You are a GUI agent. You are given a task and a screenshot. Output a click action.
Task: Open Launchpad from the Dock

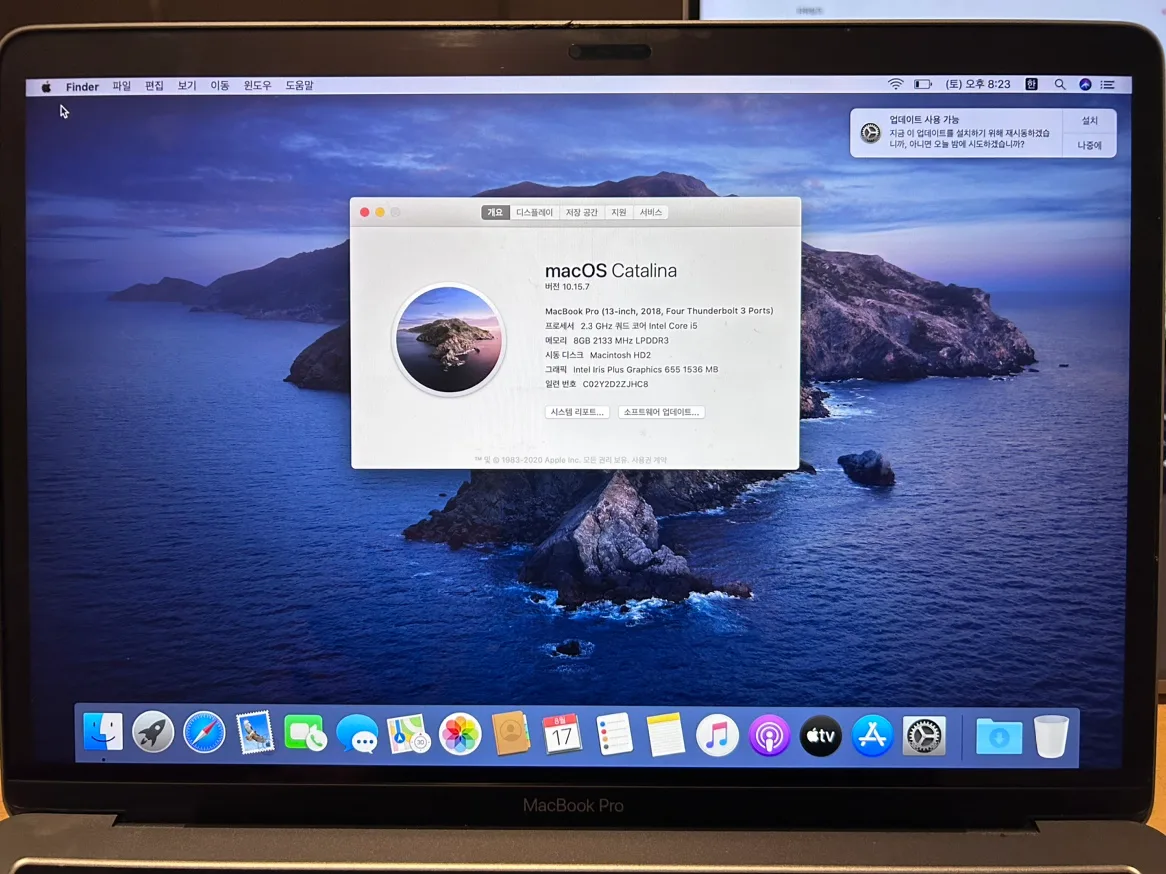[x=153, y=735]
